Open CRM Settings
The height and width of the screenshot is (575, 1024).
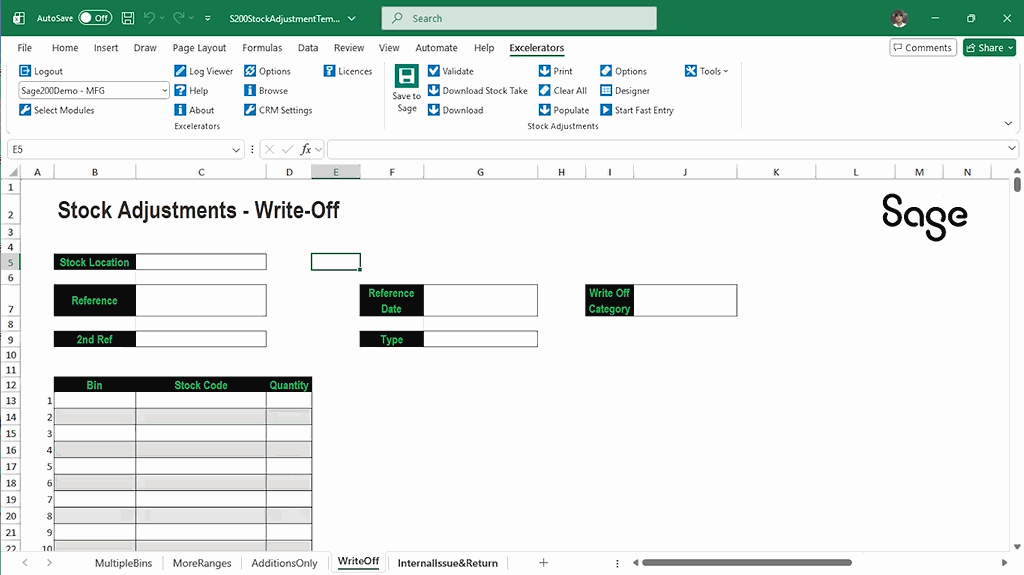pyautogui.click(x=278, y=110)
